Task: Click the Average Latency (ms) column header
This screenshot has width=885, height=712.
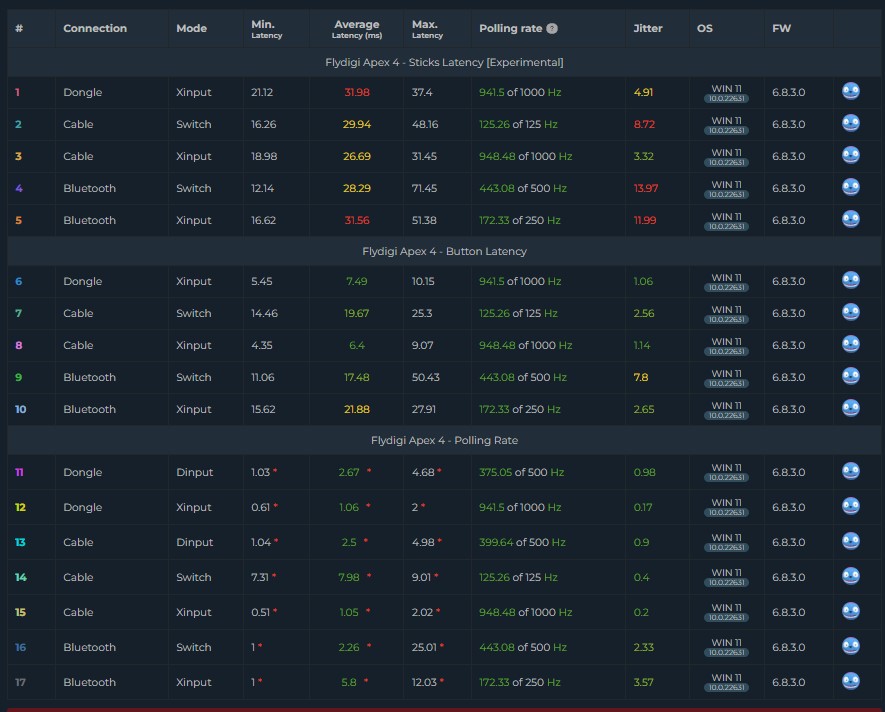Action: point(357,29)
